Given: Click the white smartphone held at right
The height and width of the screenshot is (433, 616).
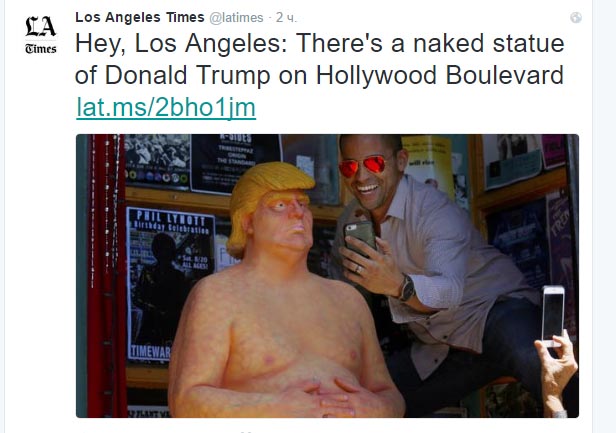Looking at the screenshot, I should coord(553,316).
